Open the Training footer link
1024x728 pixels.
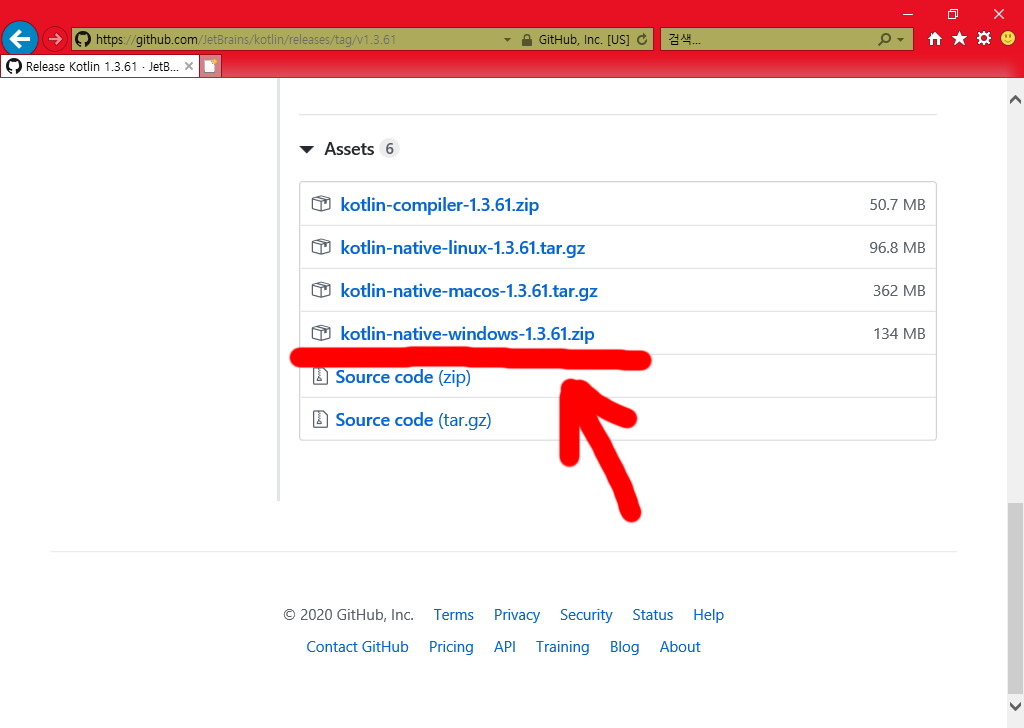[x=562, y=647]
